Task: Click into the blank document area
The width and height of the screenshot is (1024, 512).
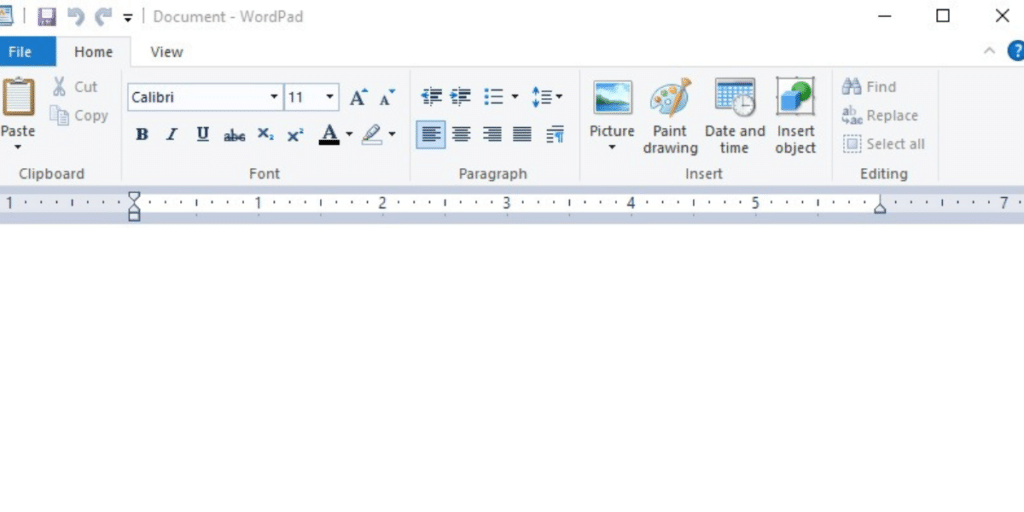Action: [512, 368]
